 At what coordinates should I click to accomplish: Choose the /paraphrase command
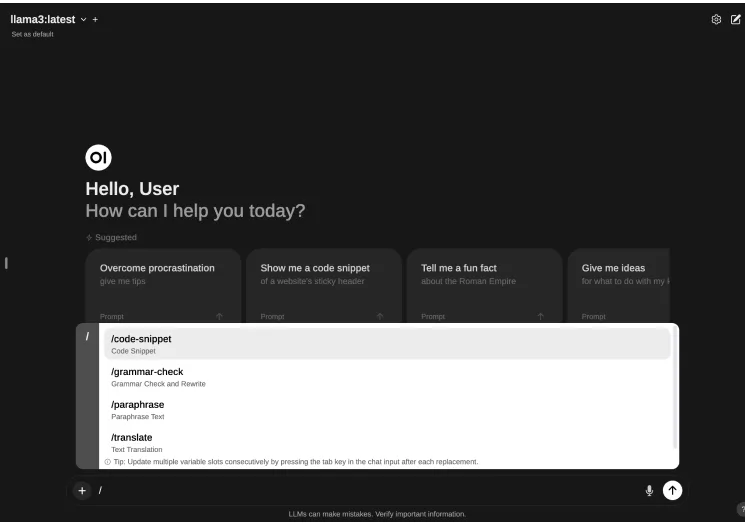click(387, 409)
